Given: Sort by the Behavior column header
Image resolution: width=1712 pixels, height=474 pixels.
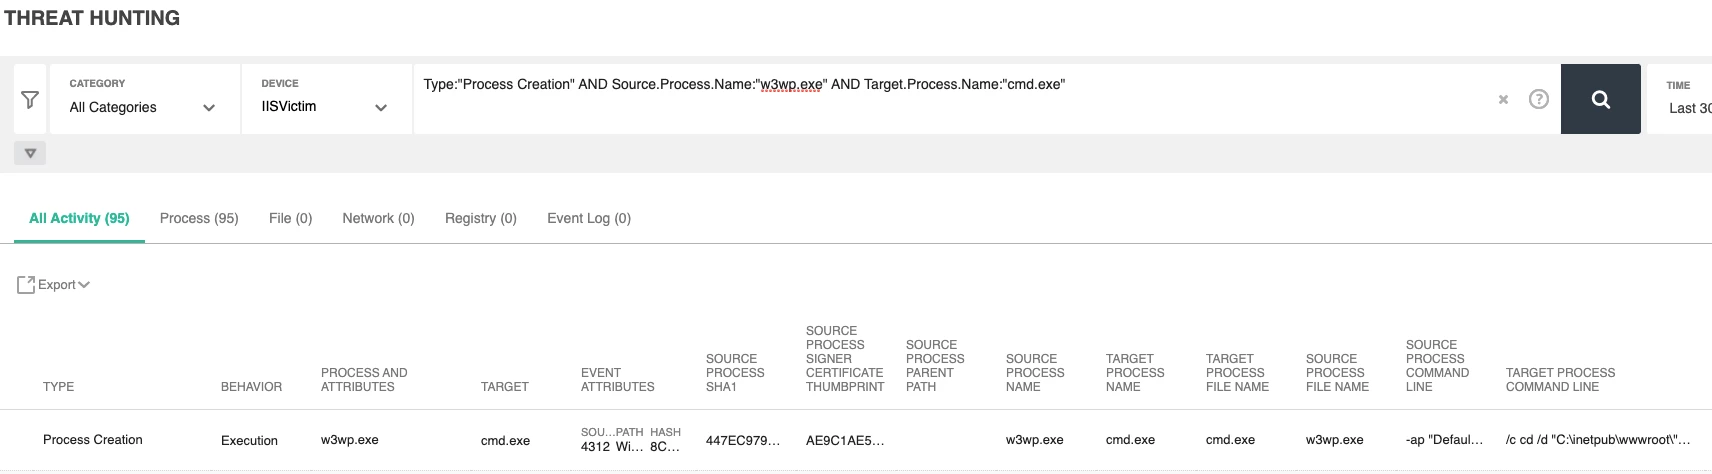Looking at the screenshot, I should [x=251, y=387].
